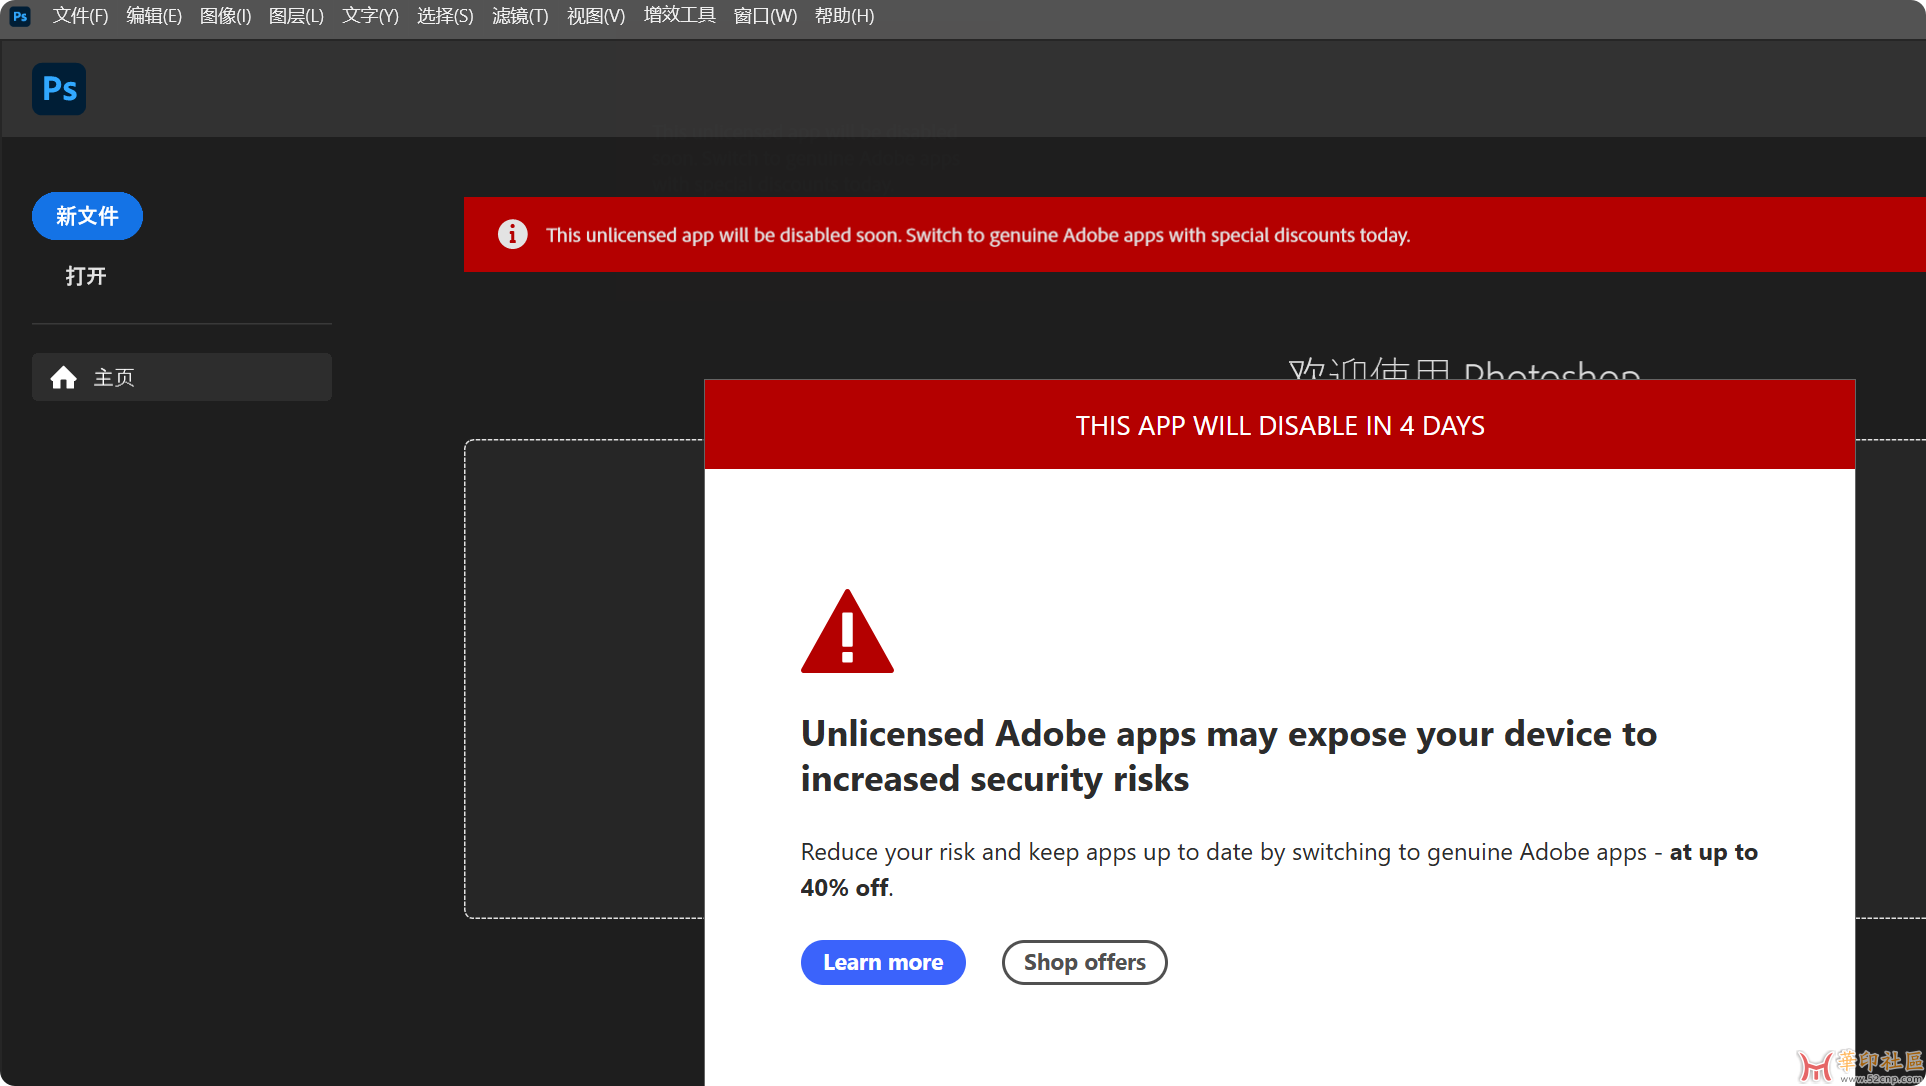
Task: Click the dashed drop area on the home screen
Action: click(x=585, y=678)
